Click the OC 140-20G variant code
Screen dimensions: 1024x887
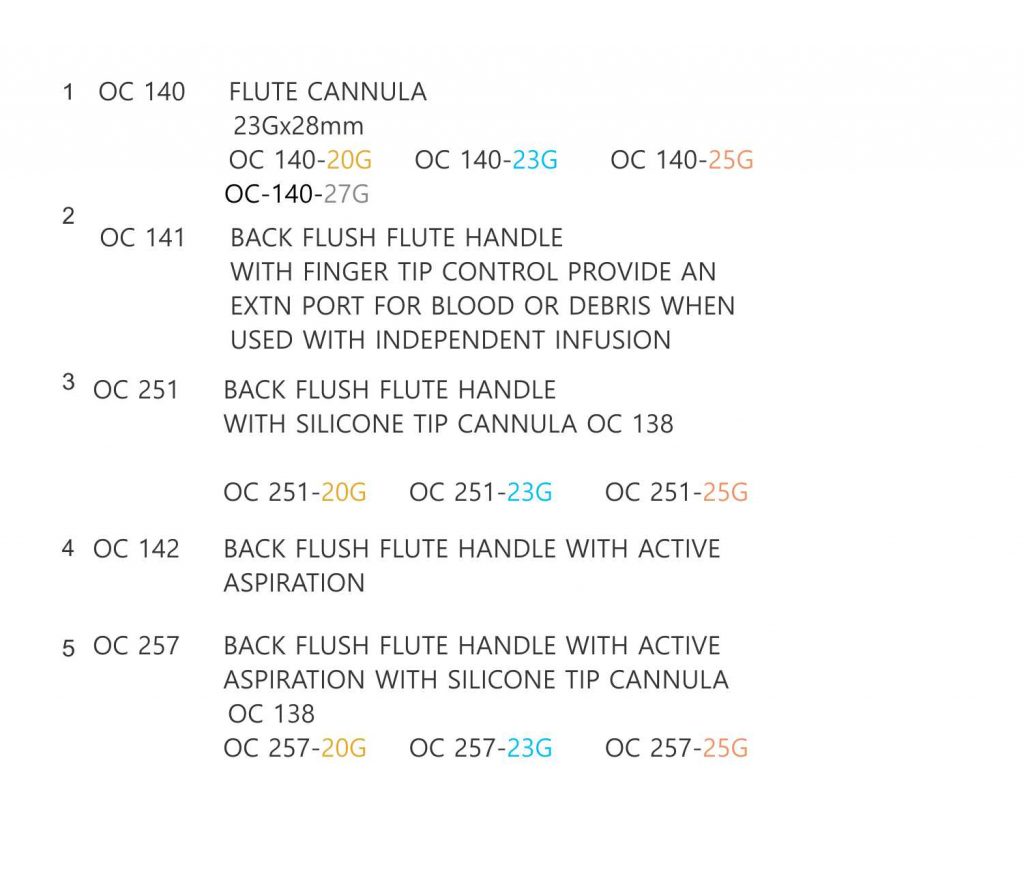coord(300,160)
